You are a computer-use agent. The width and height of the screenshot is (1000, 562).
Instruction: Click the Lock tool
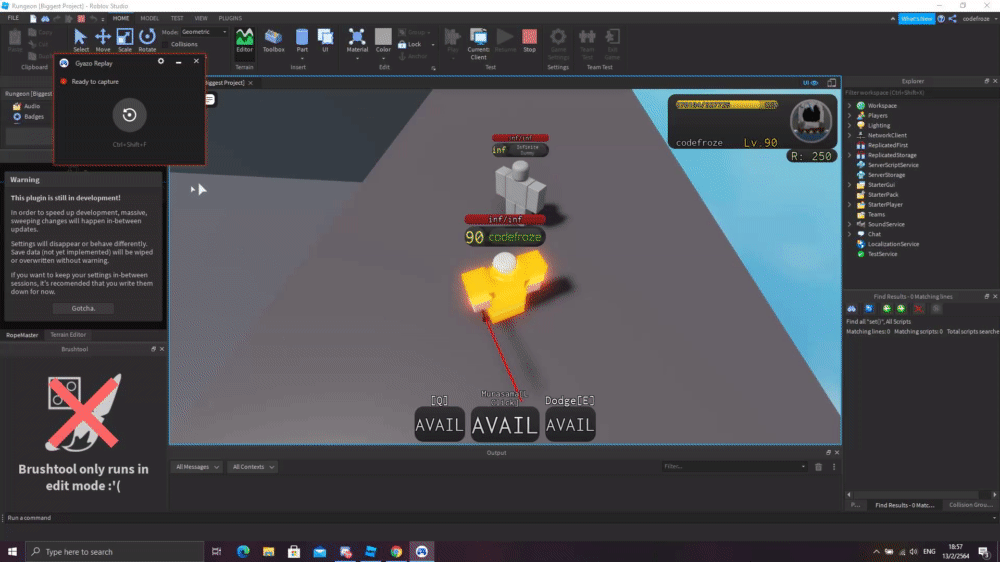(x=409, y=45)
